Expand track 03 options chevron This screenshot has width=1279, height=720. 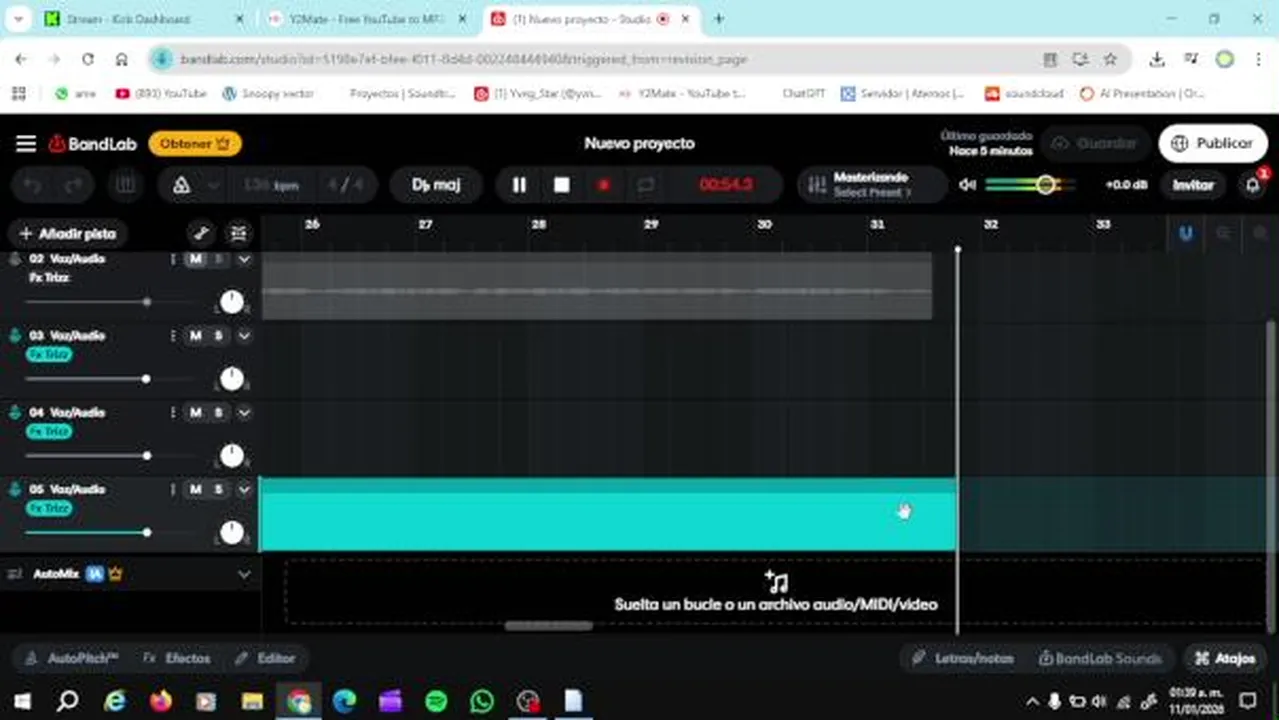pos(243,336)
